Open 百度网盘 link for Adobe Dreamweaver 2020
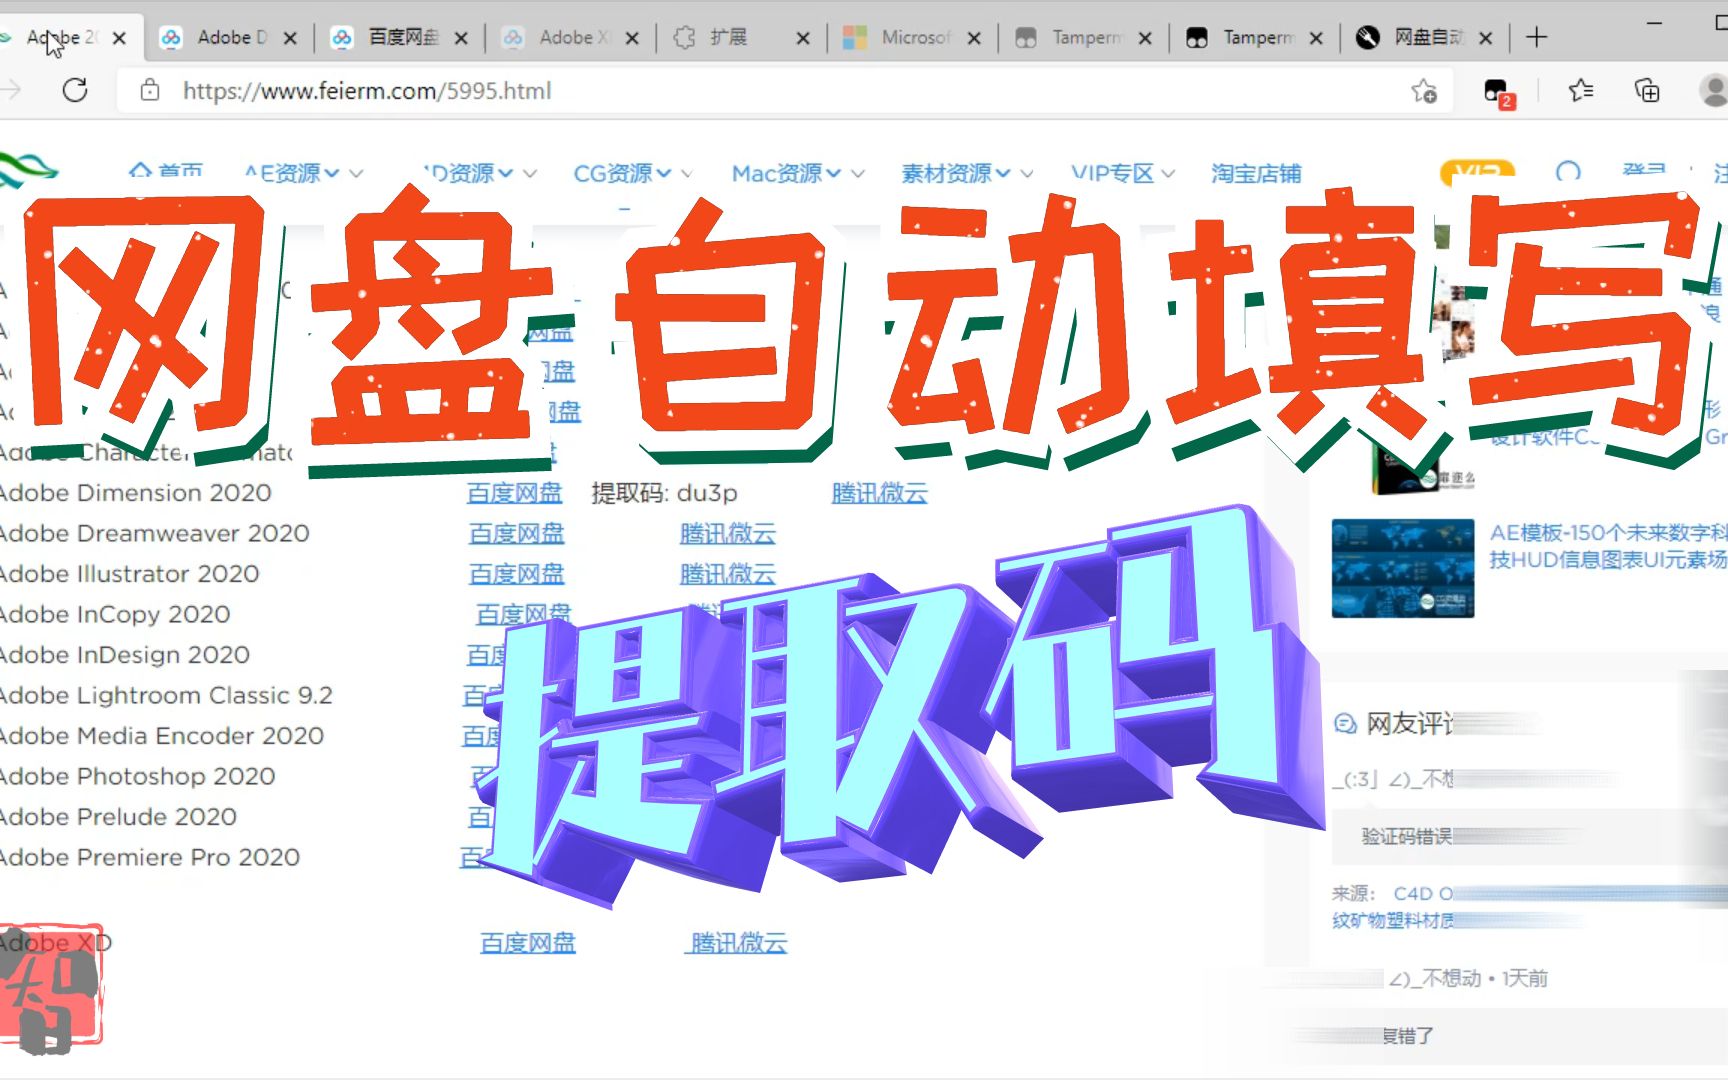Screen dimensions: 1728x1080 (x=517, y=534)
